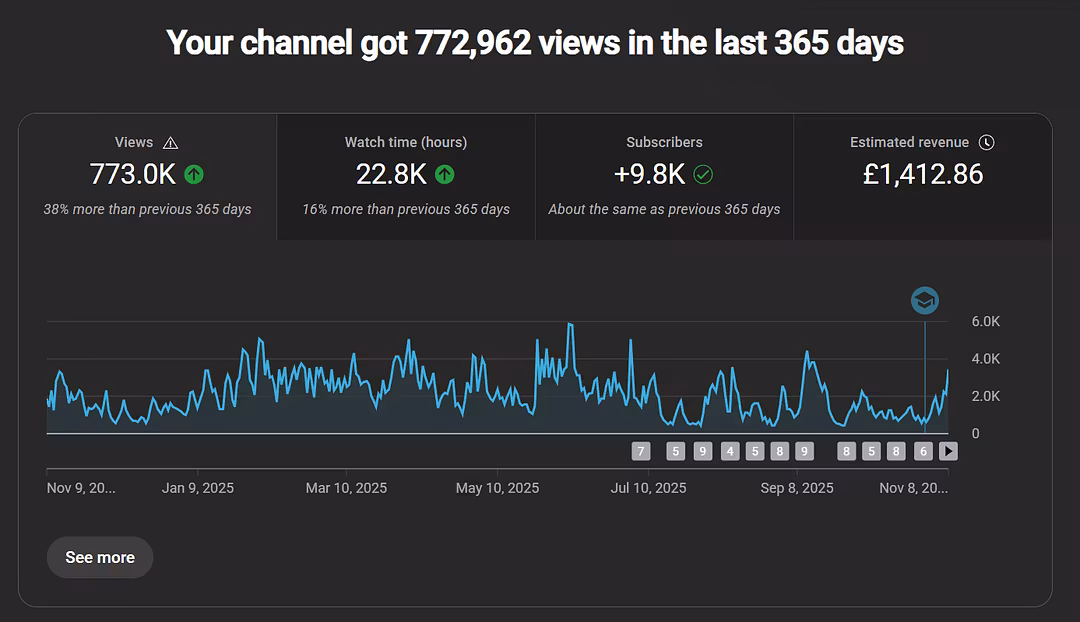Click '38% more than previous 365 days' text
This screenshot has width=1080, height=622.
(147, 209)
